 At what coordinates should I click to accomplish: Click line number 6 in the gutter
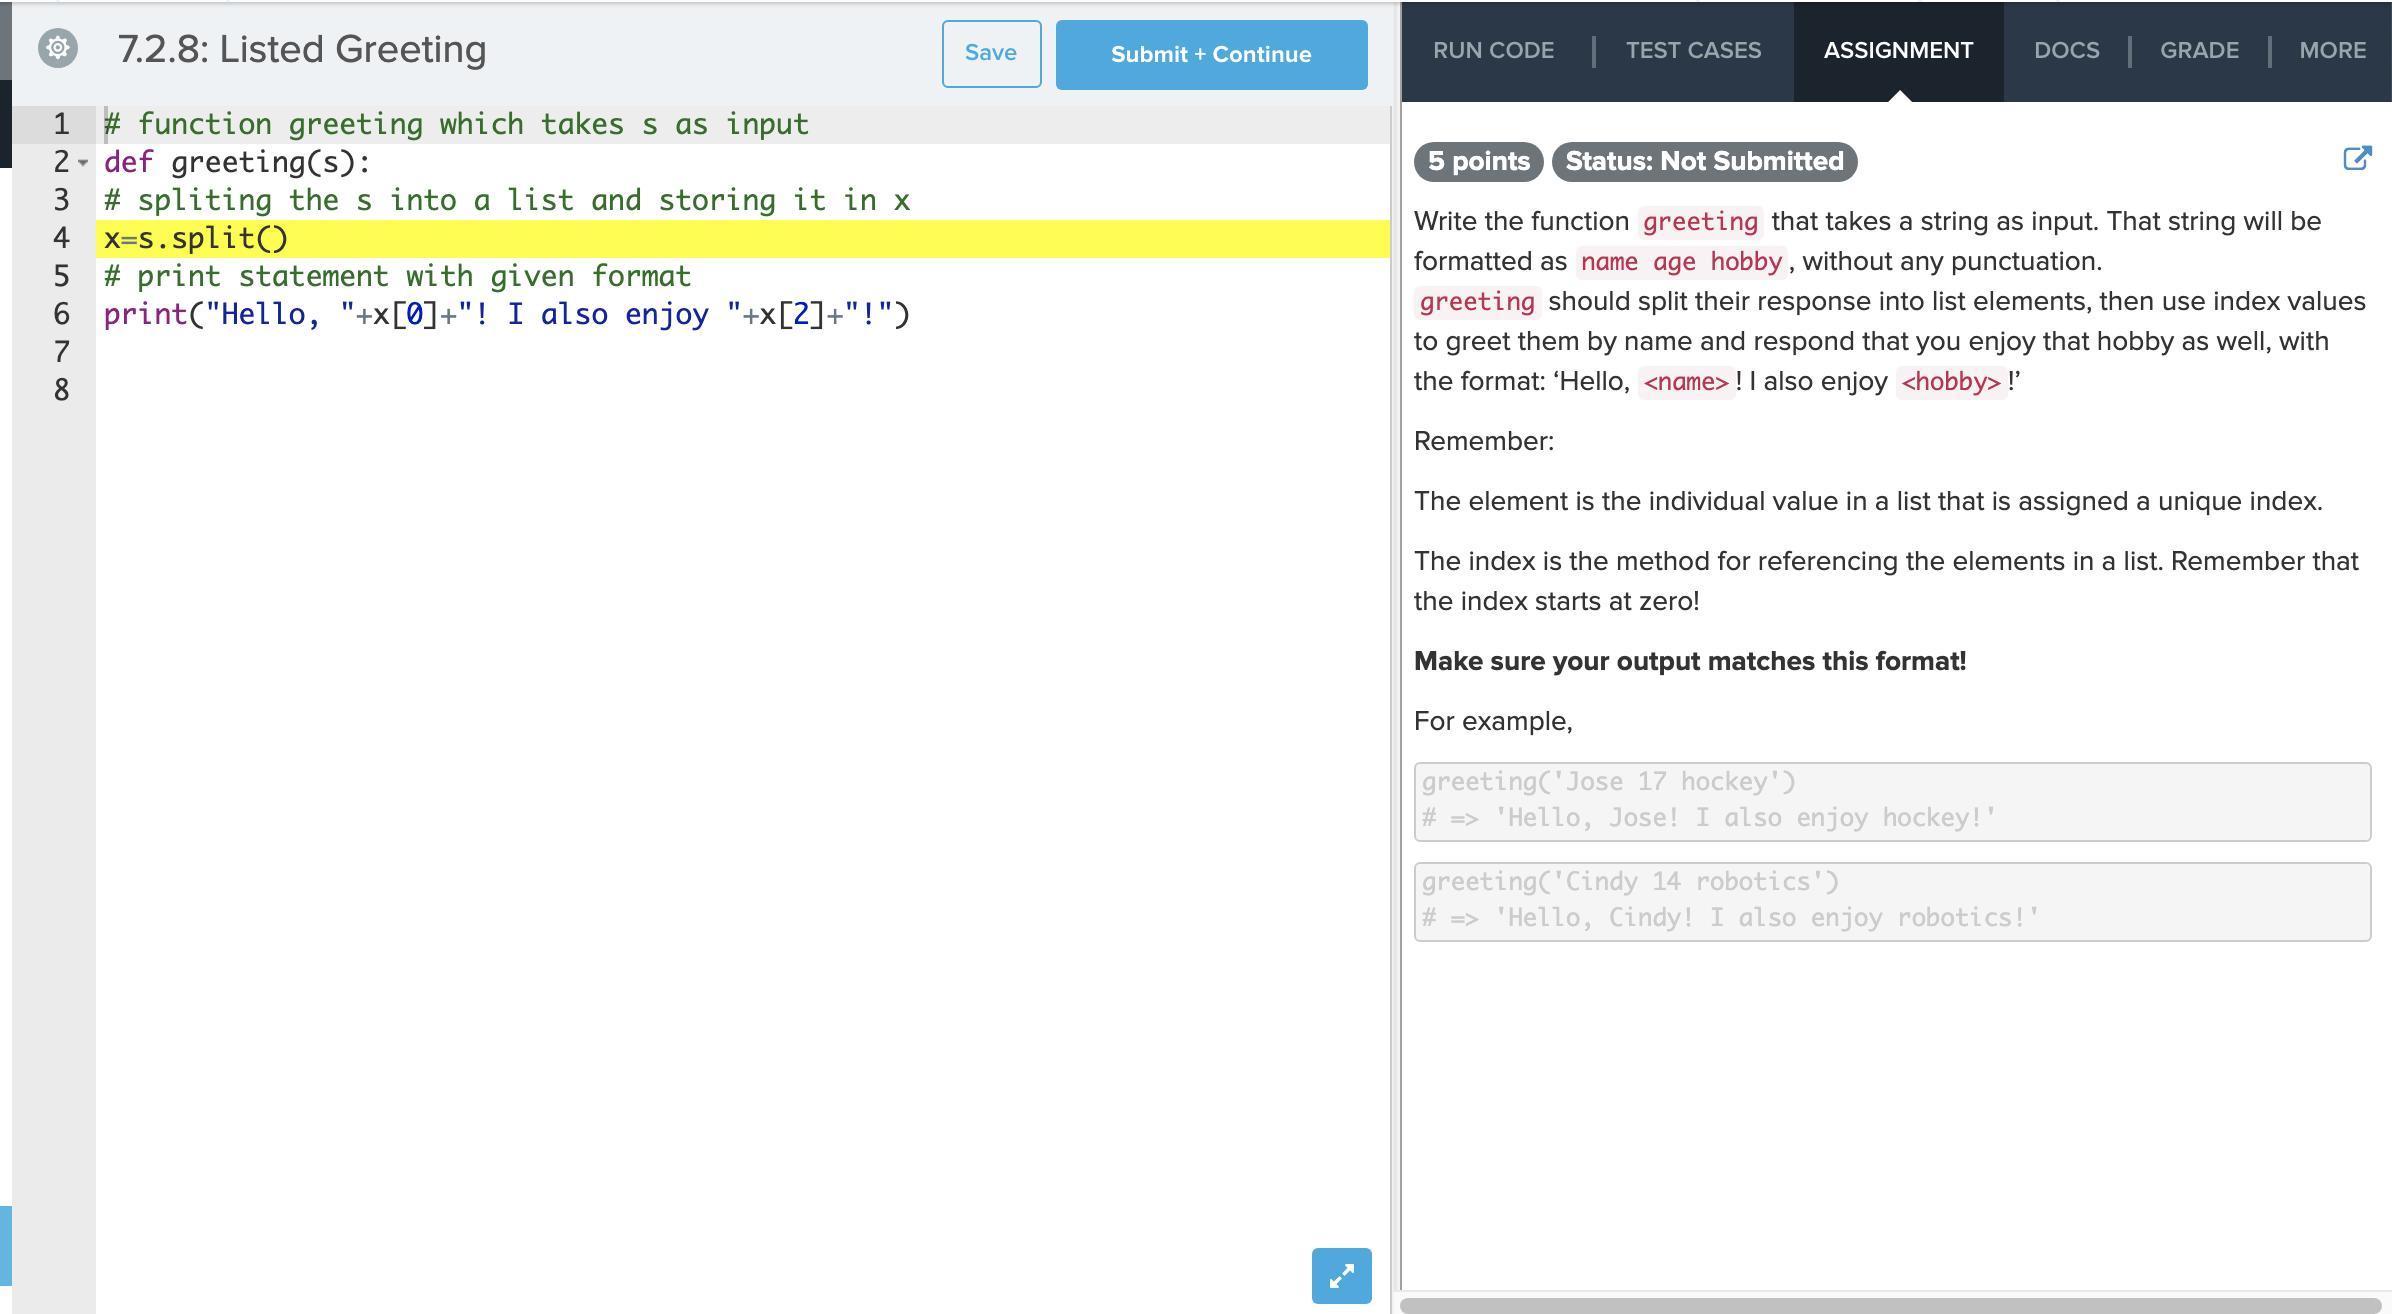coord(62,315)
